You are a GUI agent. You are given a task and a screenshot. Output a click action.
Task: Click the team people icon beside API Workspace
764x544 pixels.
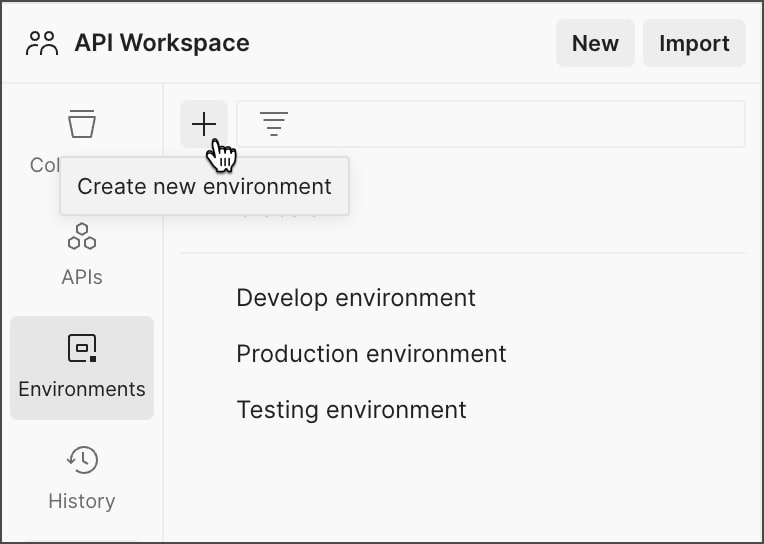tap(43, 43)
